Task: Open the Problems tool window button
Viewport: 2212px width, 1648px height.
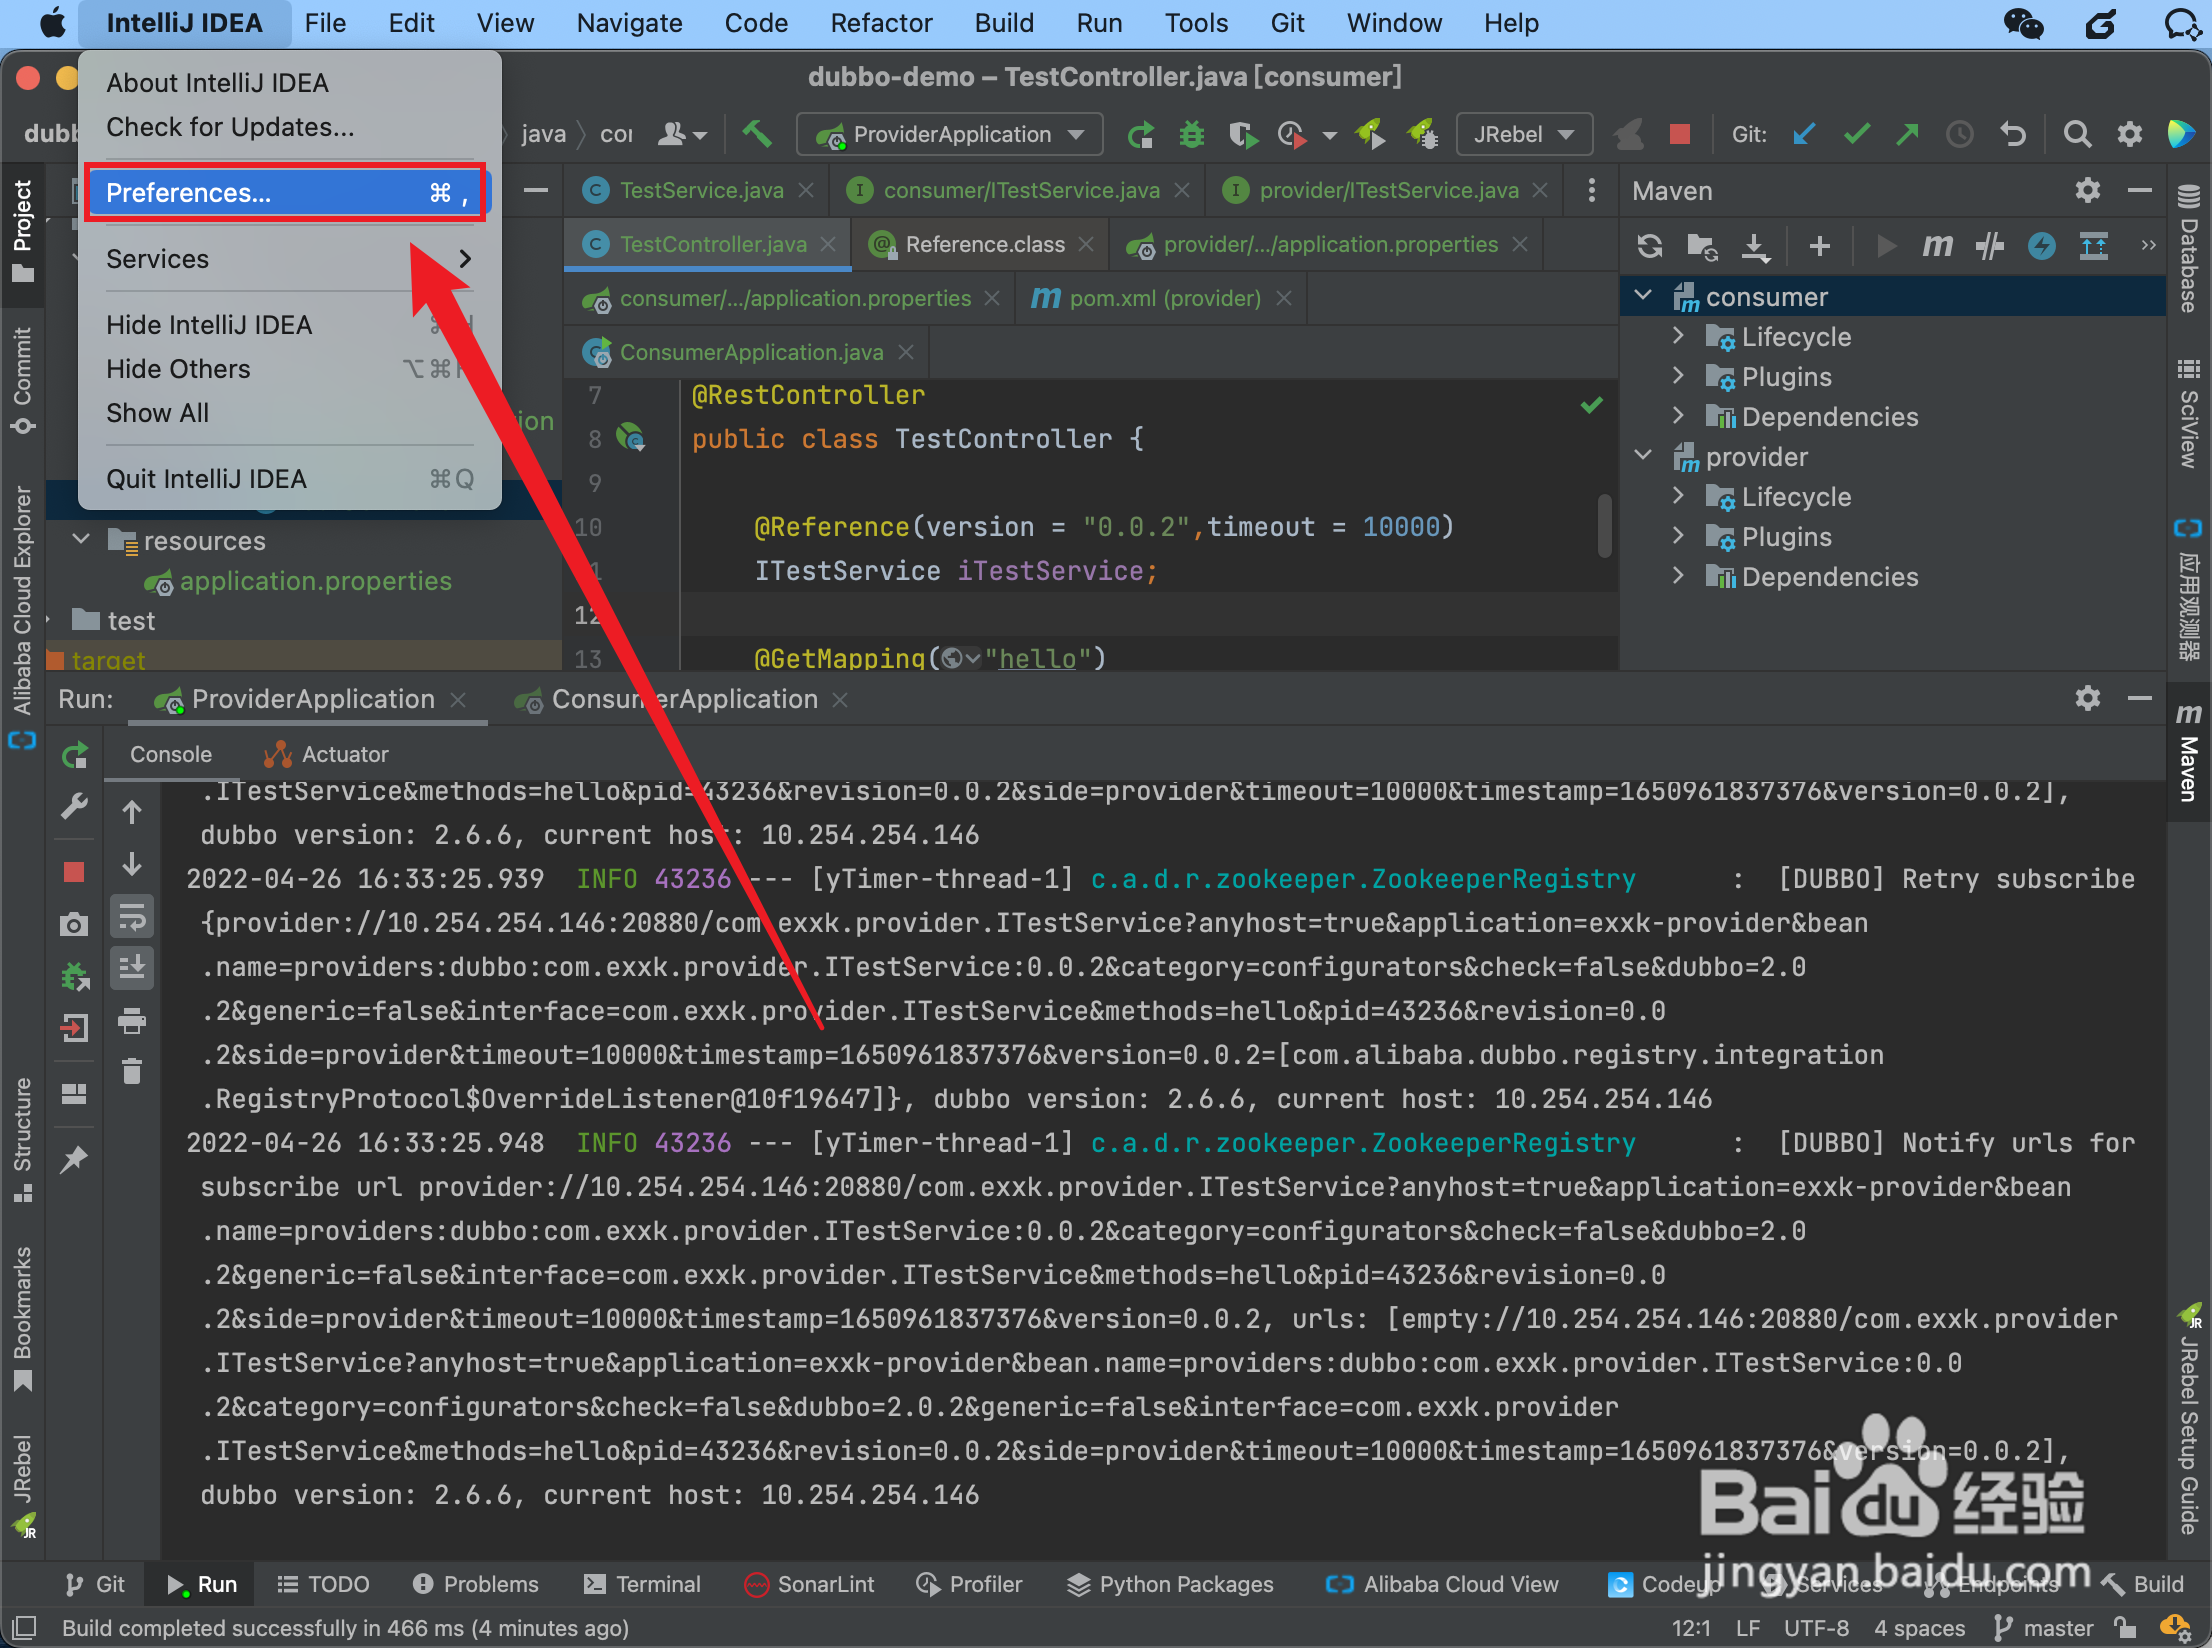Action: (475, 1584)
